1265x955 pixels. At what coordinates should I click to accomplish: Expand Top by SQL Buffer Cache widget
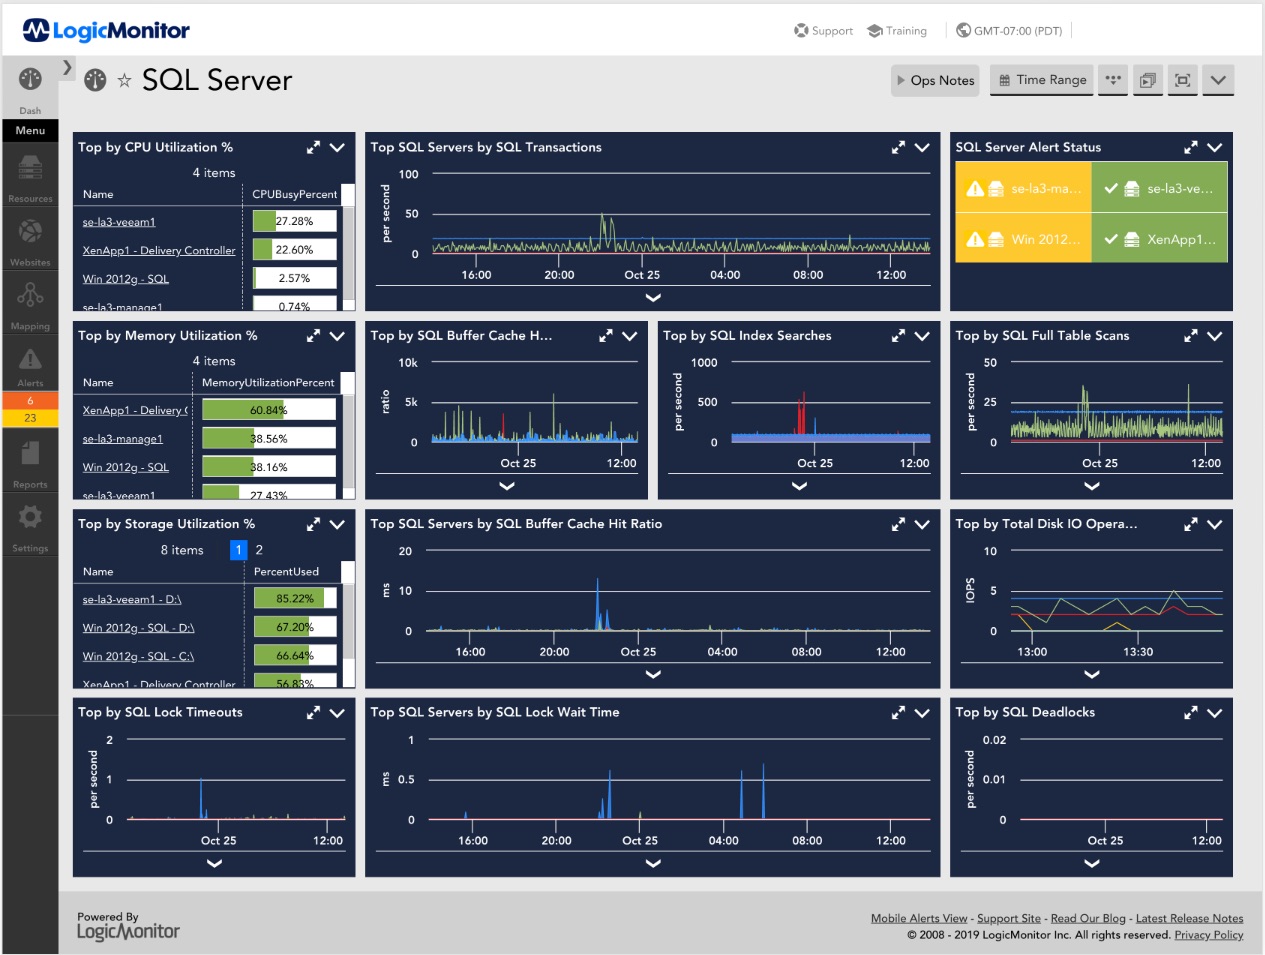(605, 336)
